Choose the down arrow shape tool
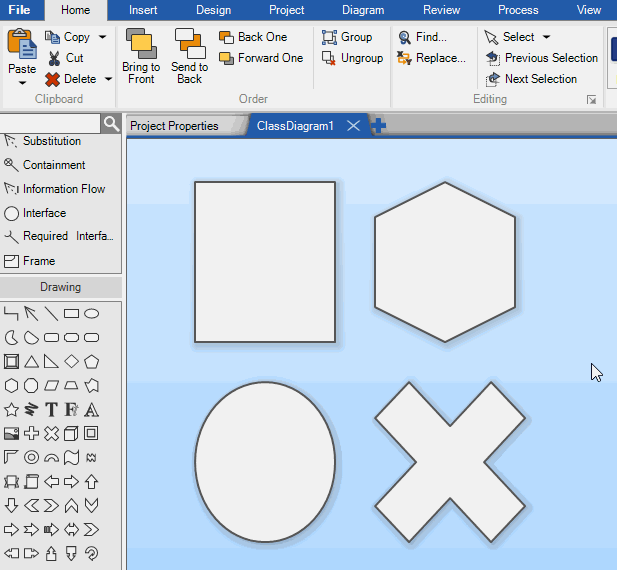Image resolution: width=617 pixels, height=570 pixels. pos(11,505)
